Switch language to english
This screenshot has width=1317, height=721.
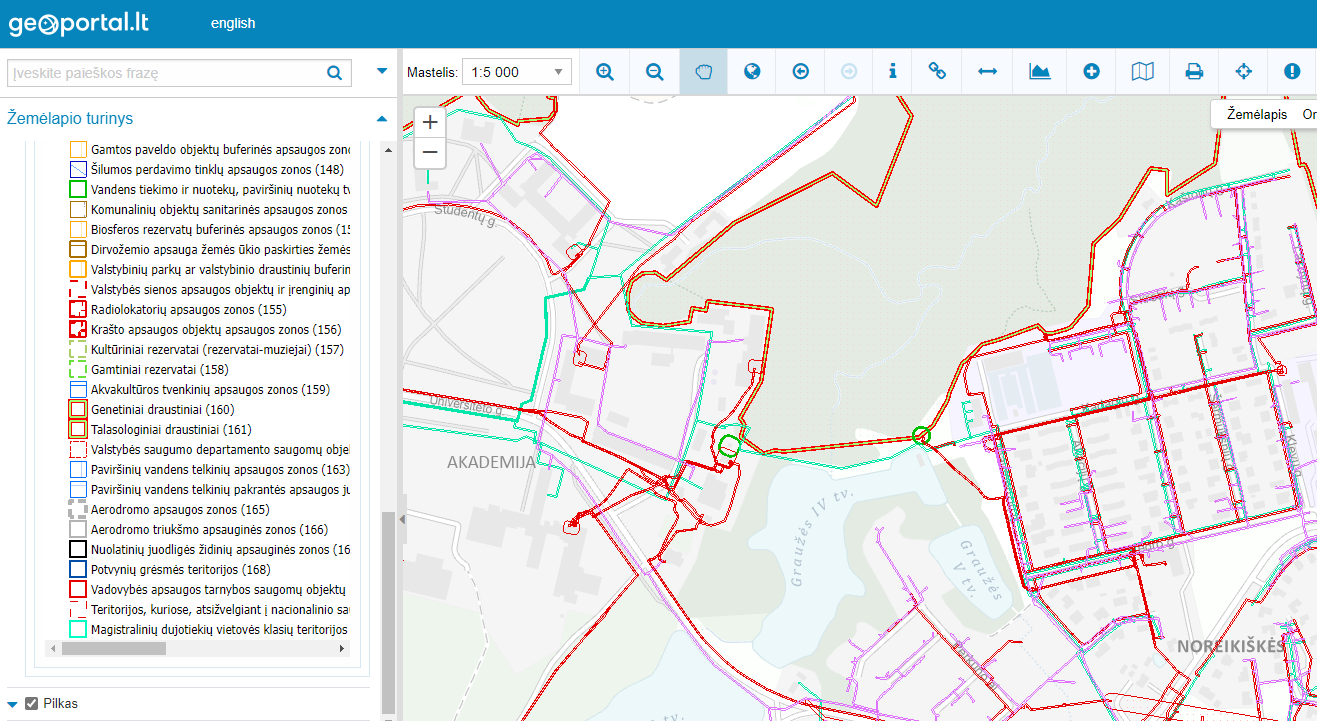click(x=233, y=23)
